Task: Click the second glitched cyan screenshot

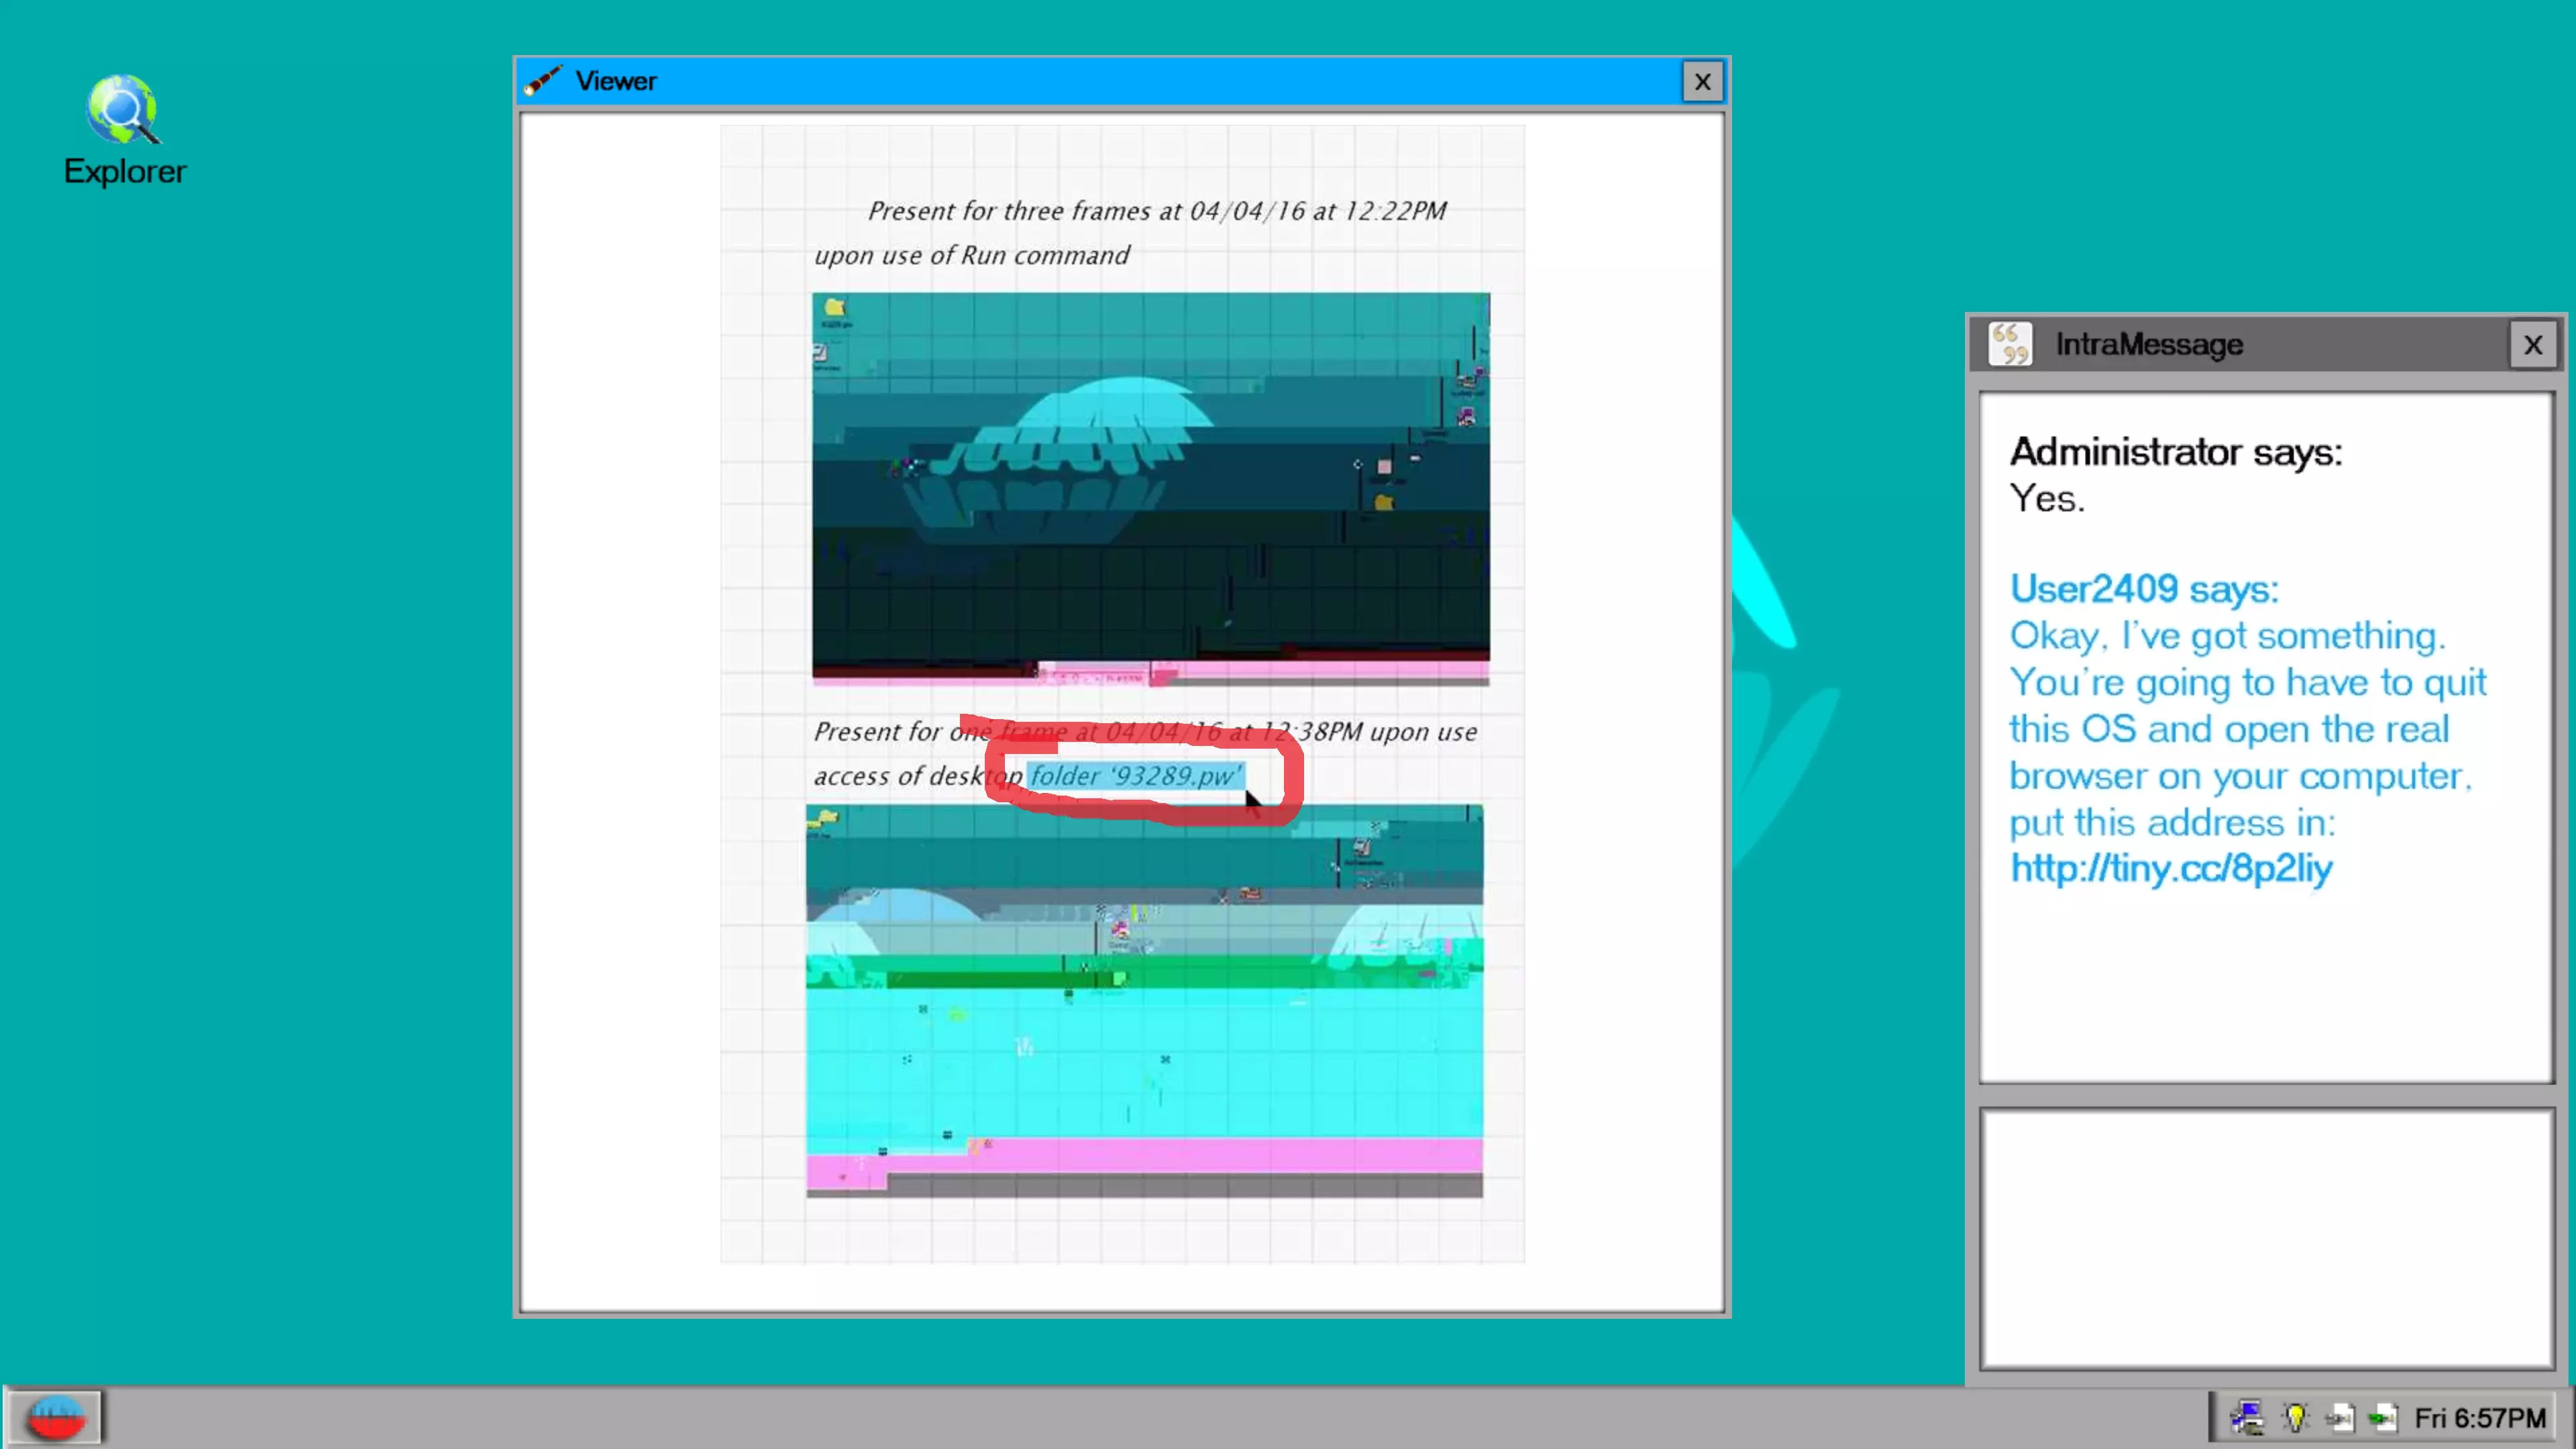Action: [x=1144, y=1000]
